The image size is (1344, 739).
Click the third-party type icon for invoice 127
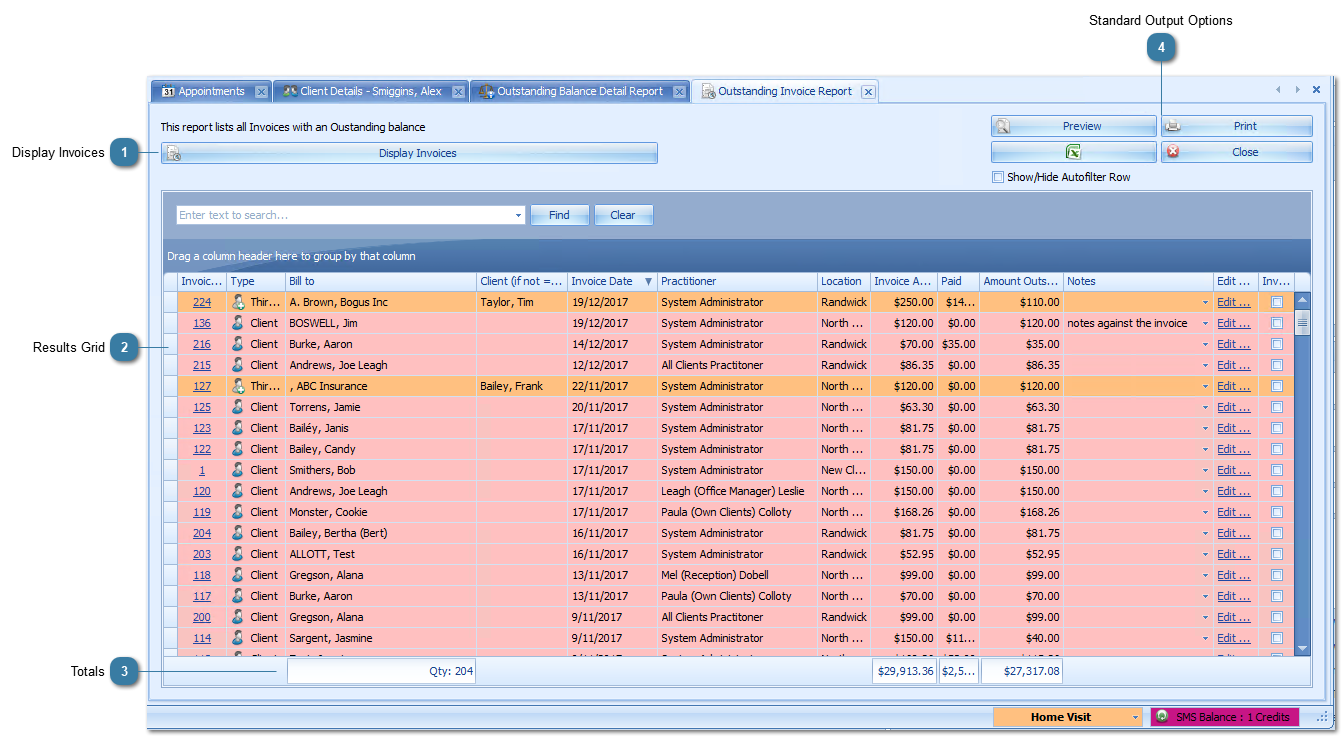pos(238,386)
